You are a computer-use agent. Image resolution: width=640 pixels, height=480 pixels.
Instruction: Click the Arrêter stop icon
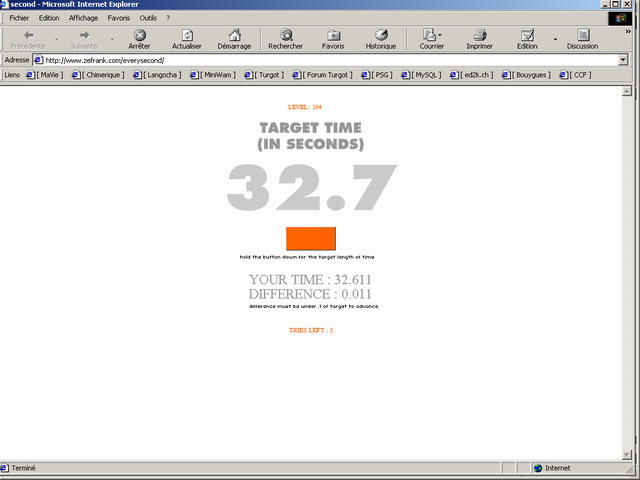pyautogui.click(x=140, y=35)
